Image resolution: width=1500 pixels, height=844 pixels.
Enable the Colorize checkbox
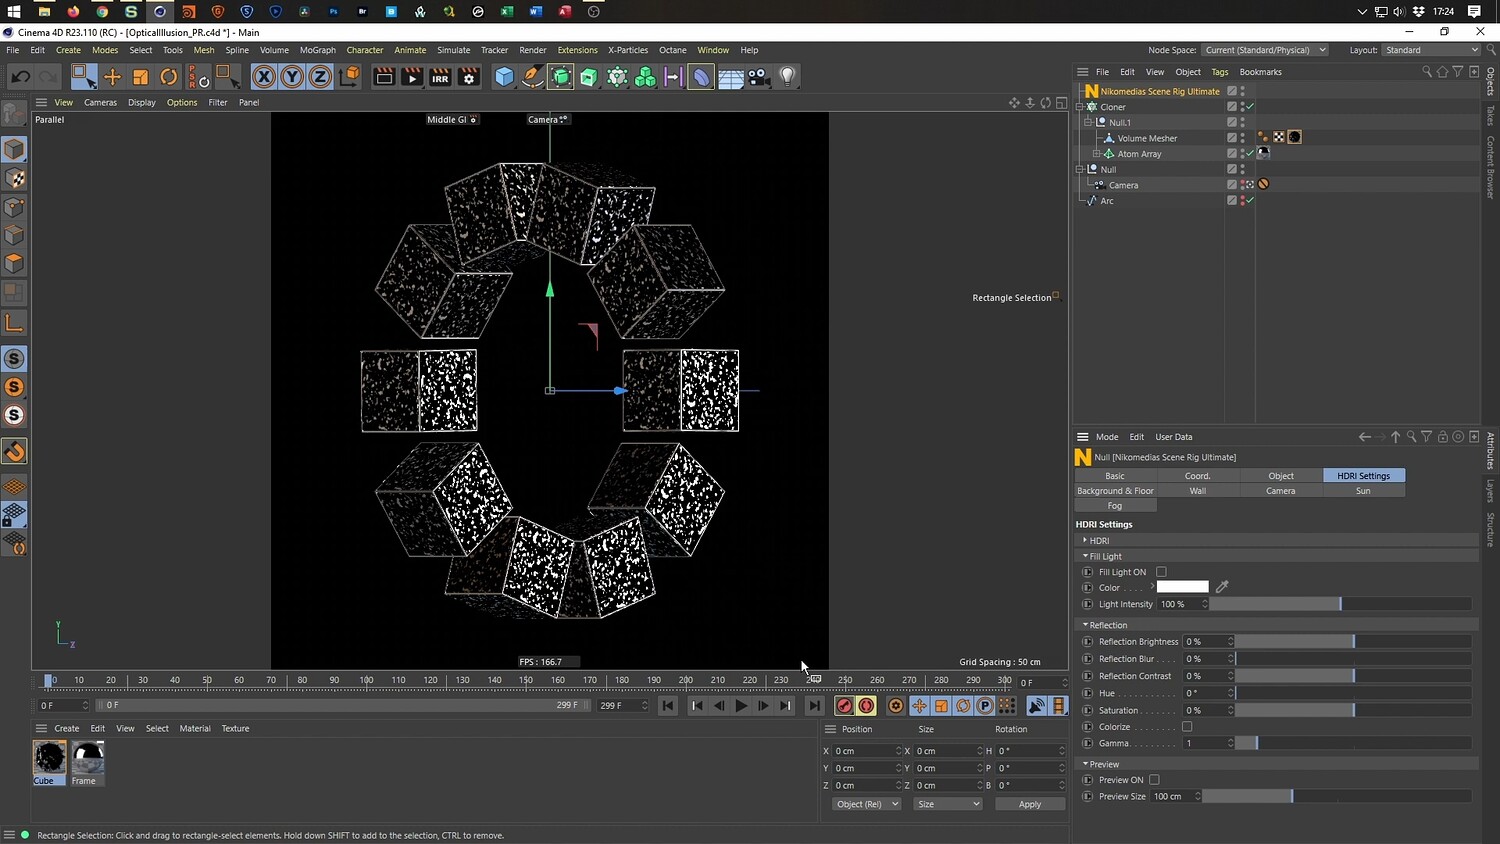point(1187,727)
